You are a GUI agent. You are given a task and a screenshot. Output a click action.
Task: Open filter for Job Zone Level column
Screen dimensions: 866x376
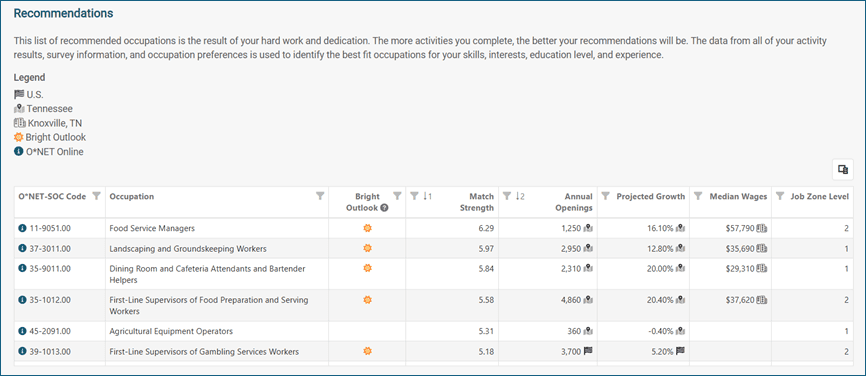click(780, 196)
